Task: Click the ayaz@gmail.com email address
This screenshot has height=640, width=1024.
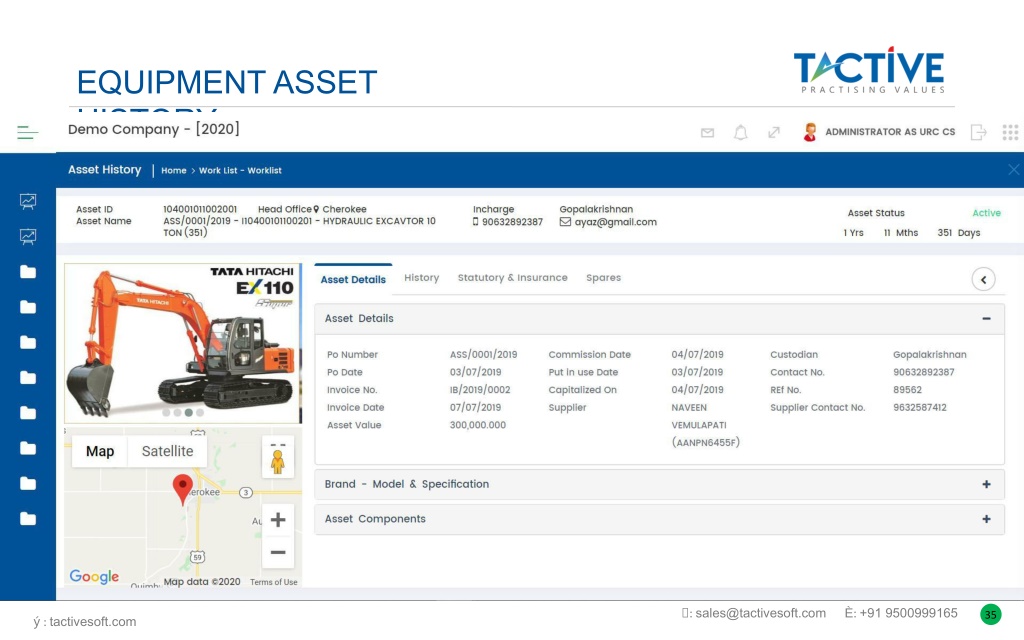Action: [x=616, y=222]
